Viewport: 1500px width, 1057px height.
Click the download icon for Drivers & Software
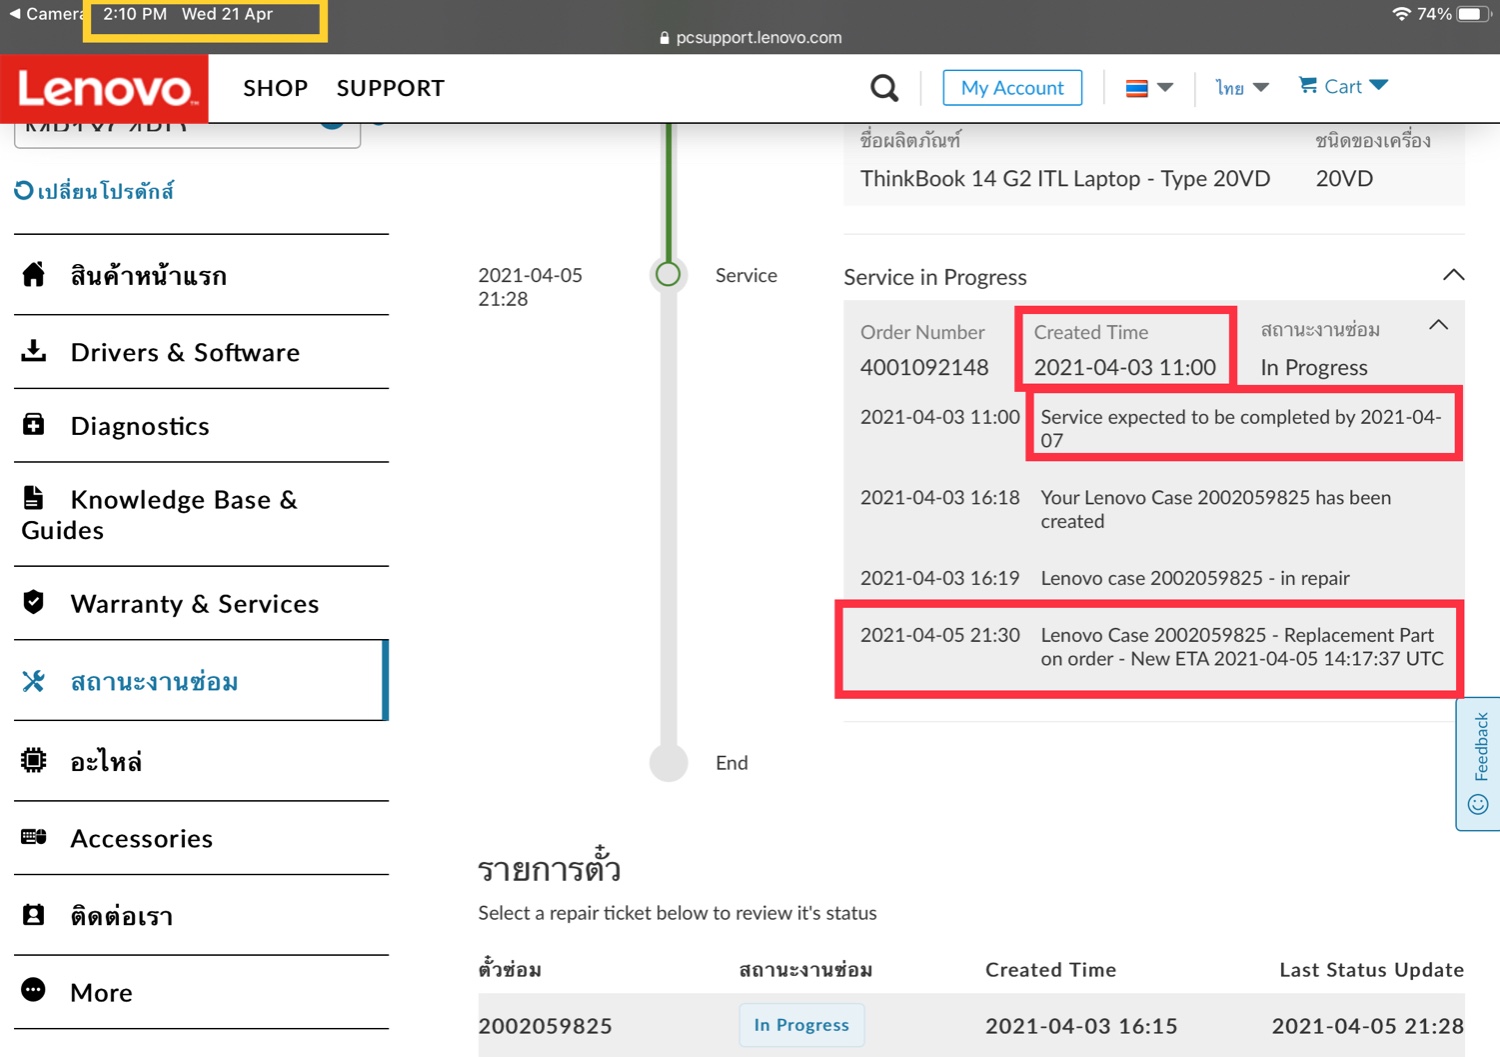click(34, 350)
